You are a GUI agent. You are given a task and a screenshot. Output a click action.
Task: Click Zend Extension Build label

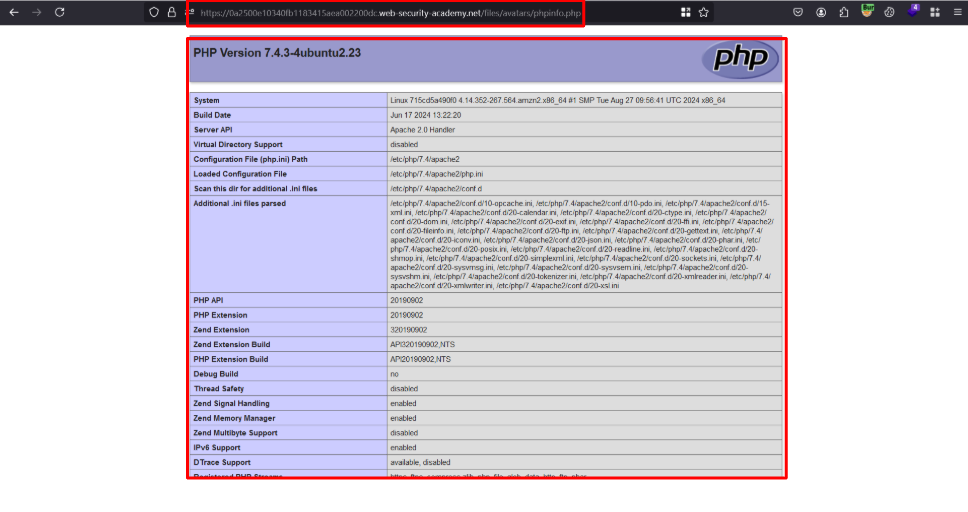coord(232,345)
